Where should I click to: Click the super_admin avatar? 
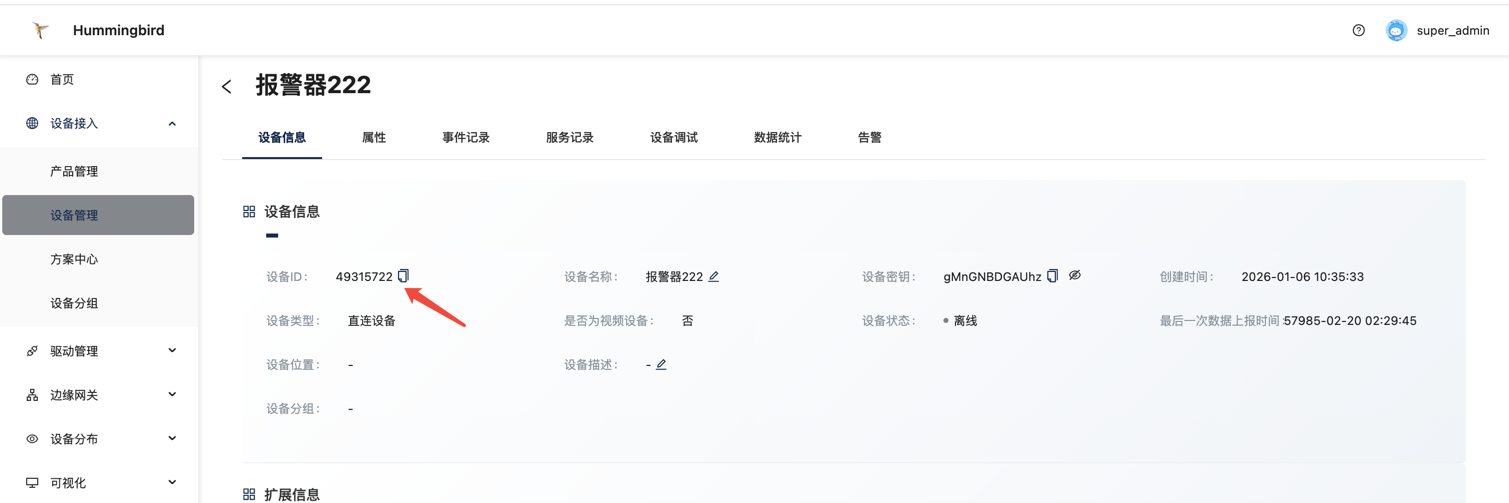[x=1396, y=30]
